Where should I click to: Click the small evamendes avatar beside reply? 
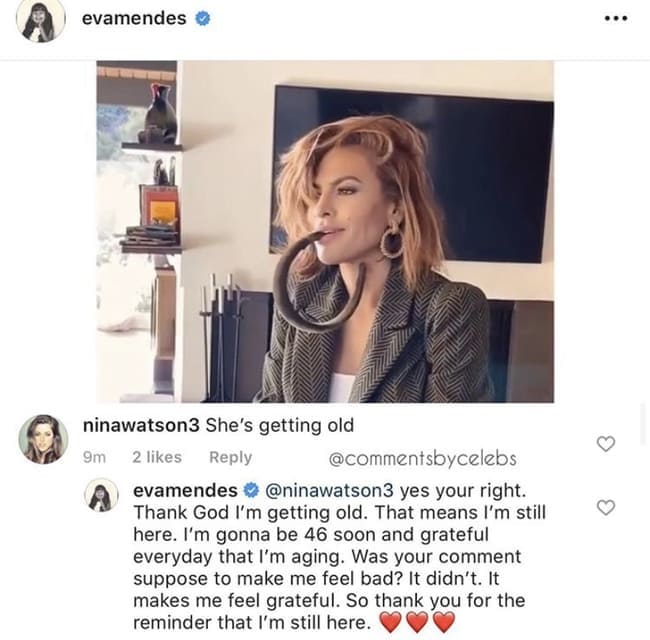click(x=101, y=495)
